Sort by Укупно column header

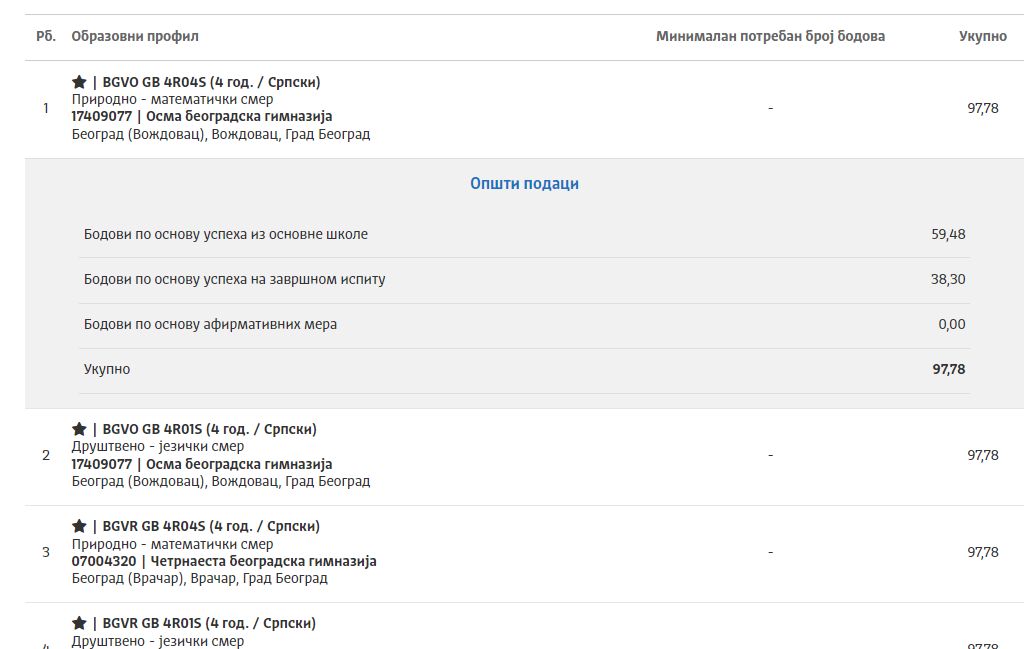(983, 36)
